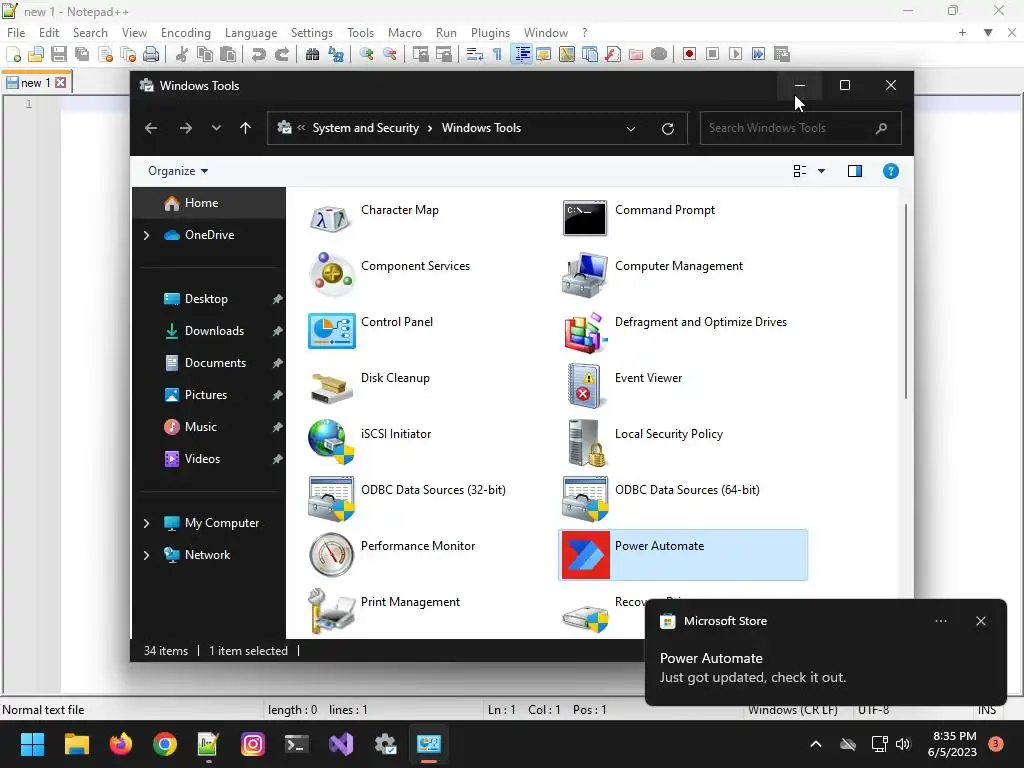The image size is (1024, 768).
Task: Open the Settings menu in Notepad++
Action: (x=312, y=33)
